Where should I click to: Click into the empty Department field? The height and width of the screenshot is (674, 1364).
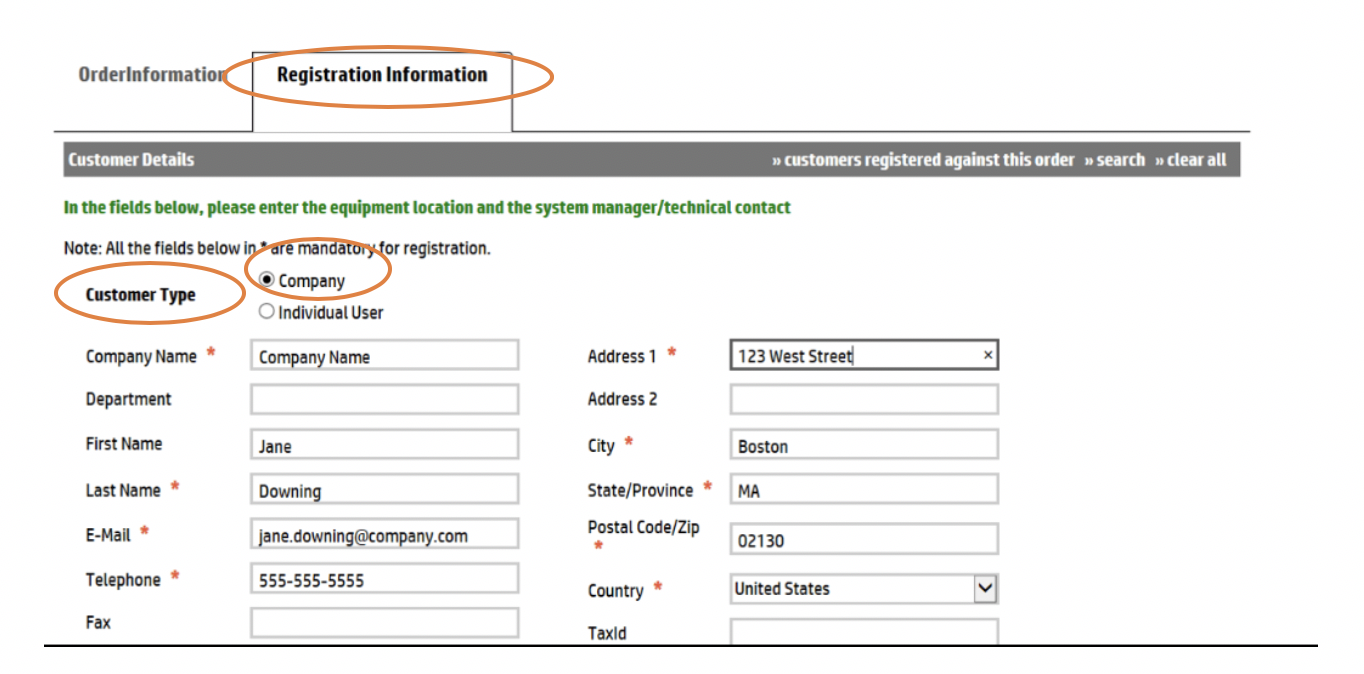point(385,399)
